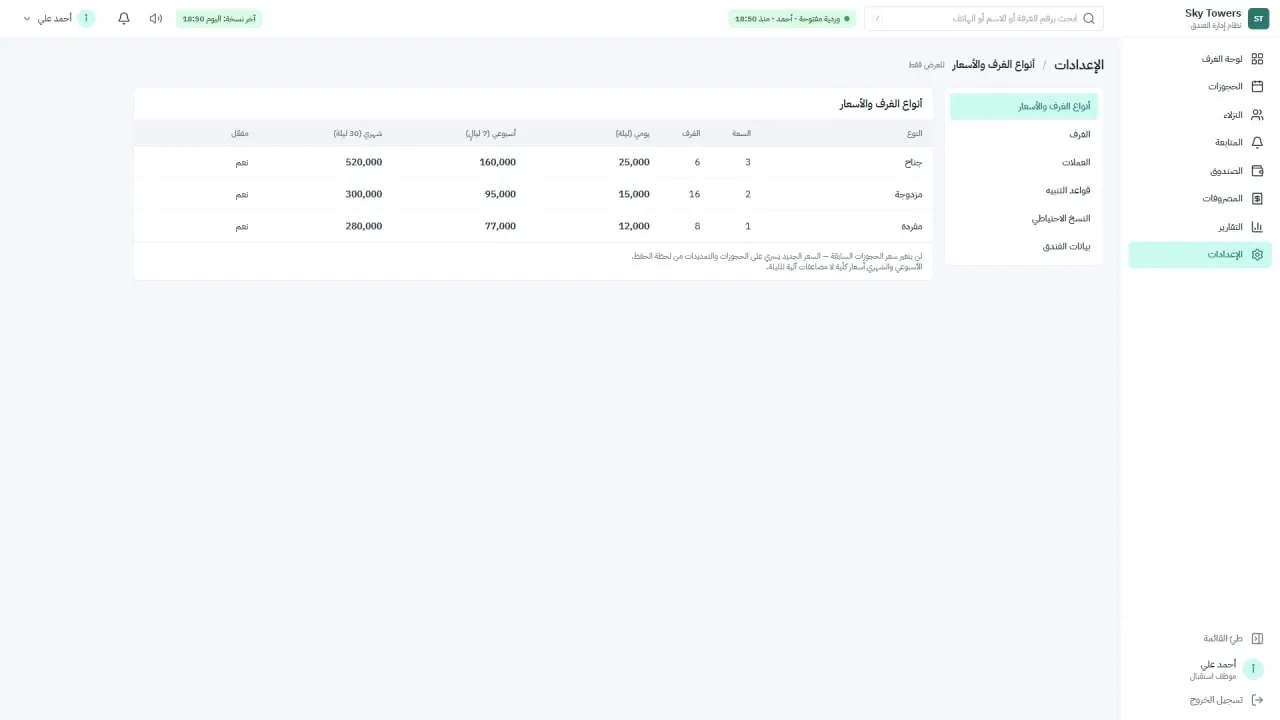The width and height of the screenshot is (1280, 720).
Task: Select the مزدوجة room type cell
Action: coord(908,194)
